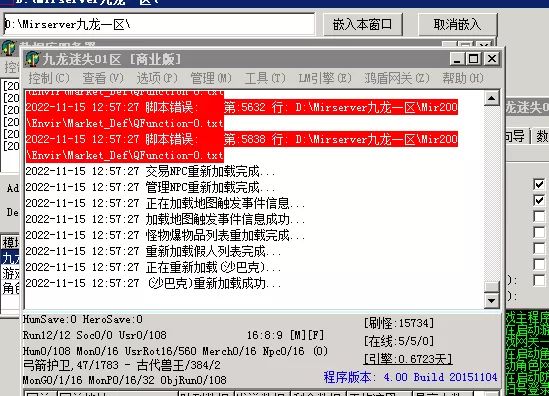Image resolution: width=549 pixels, height=396 pixels.
Task: Select the 加载地图触发事件信息成功 log line
Action: (165, 220)
